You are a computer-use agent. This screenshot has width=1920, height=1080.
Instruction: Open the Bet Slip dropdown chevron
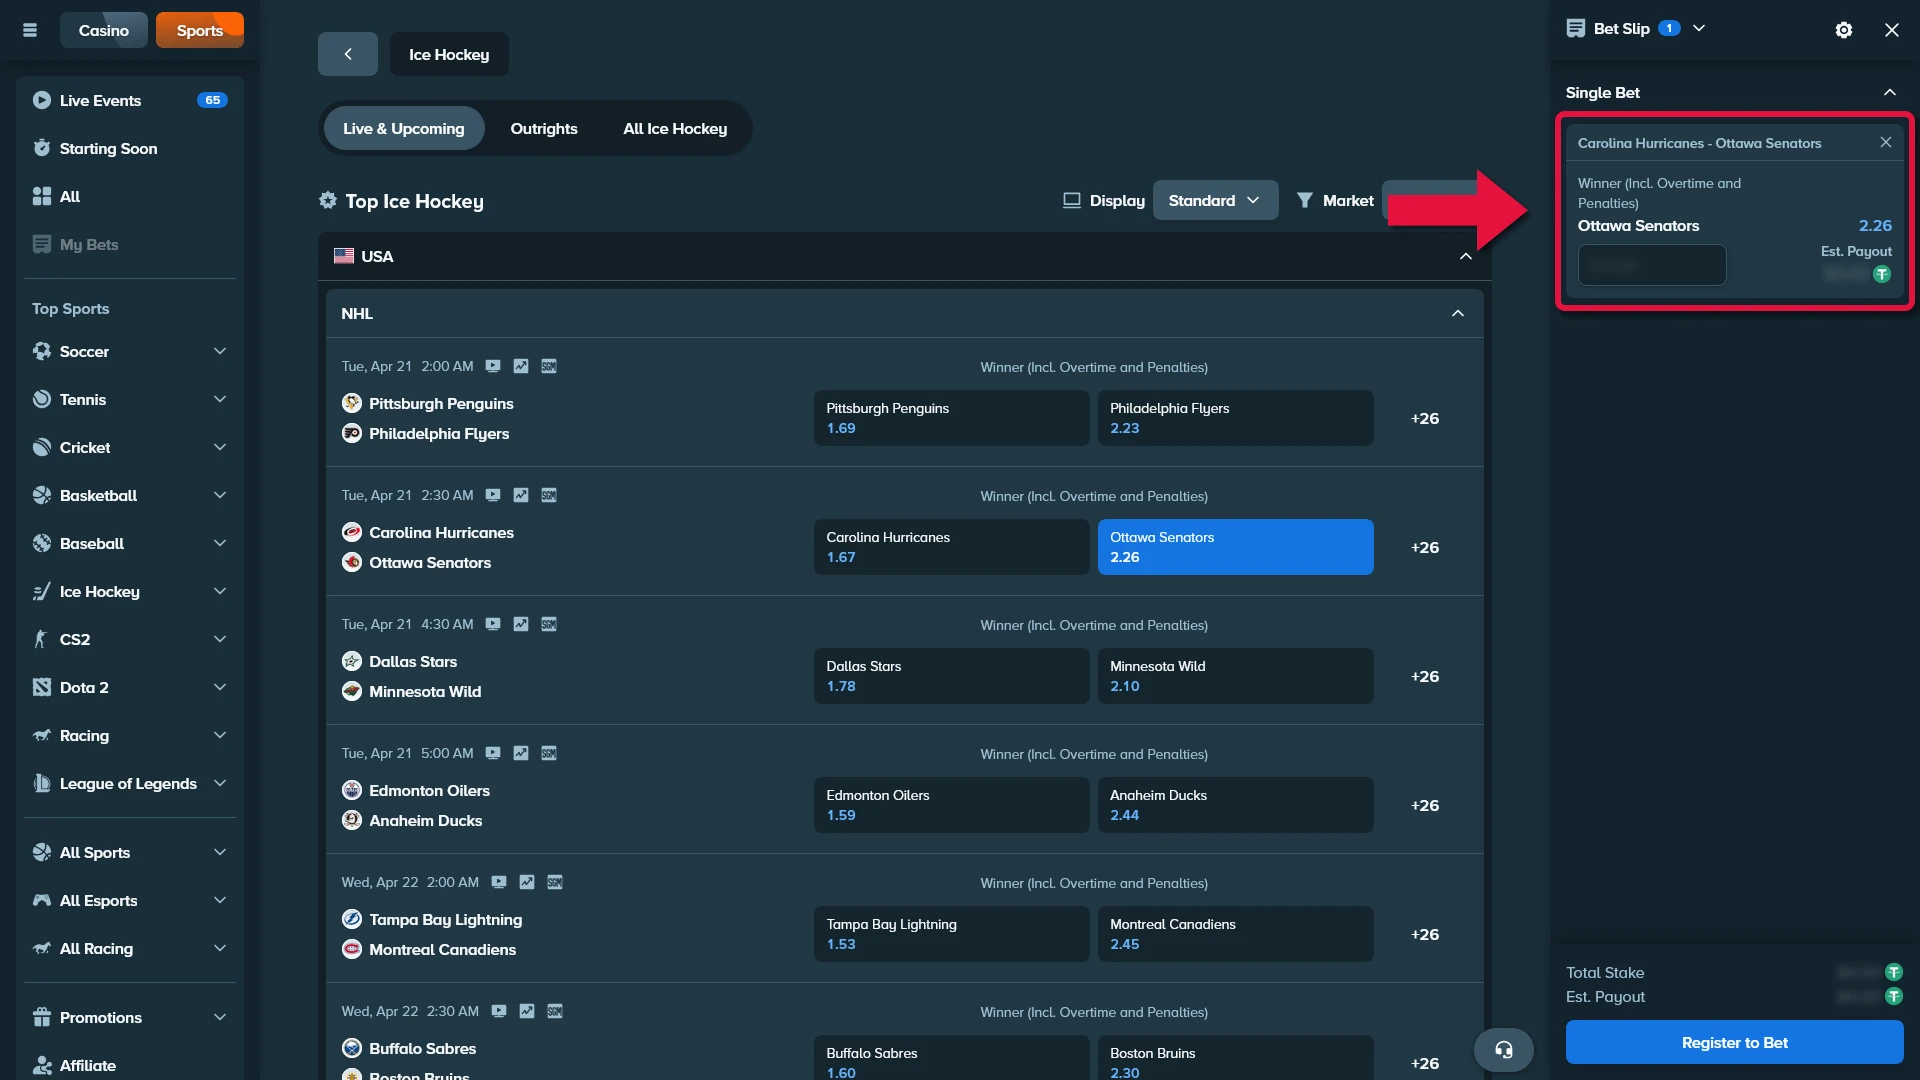1699,28
